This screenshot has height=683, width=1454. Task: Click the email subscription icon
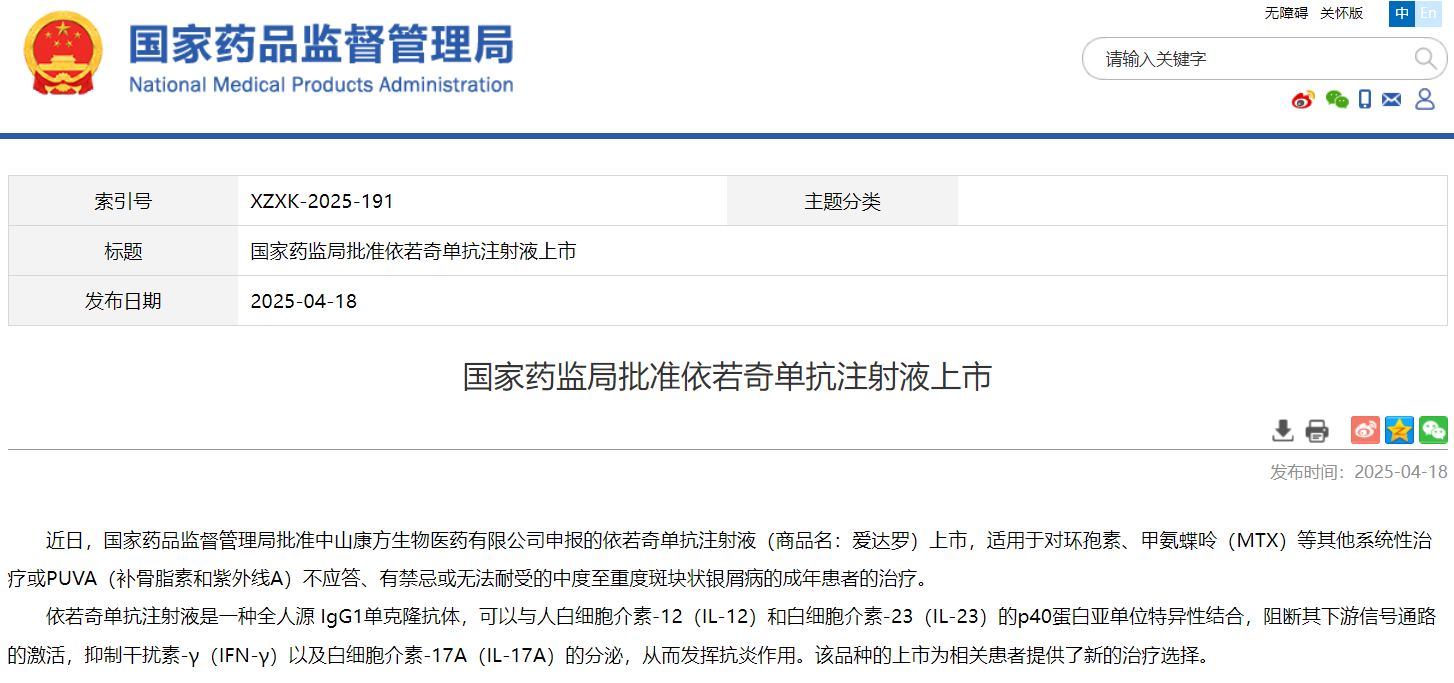click(x=1391, y=99)
